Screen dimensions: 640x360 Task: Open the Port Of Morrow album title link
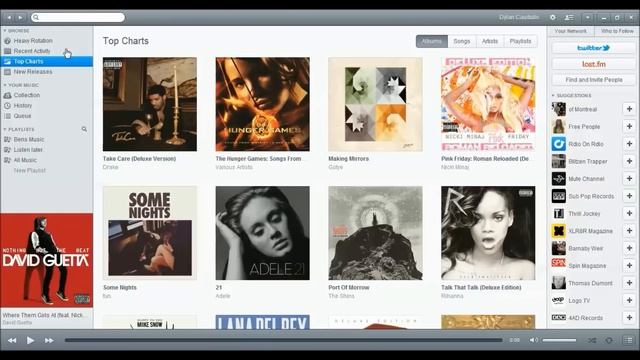pyautogui.click(x=349, y=287)
